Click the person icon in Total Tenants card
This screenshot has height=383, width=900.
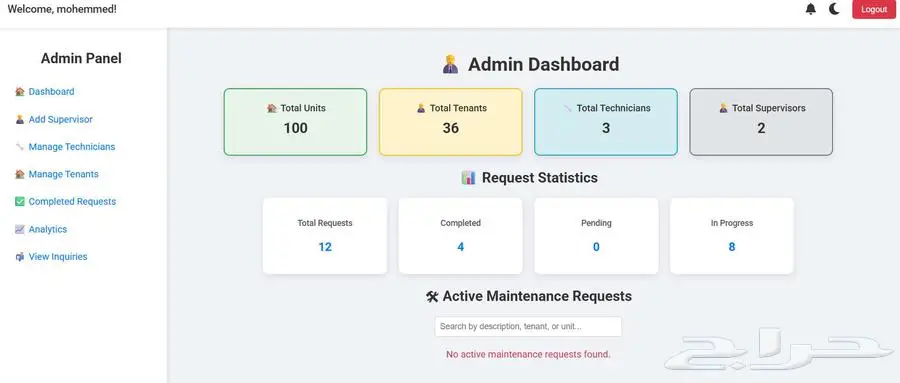pyautogui.click(x=421, y=108)
